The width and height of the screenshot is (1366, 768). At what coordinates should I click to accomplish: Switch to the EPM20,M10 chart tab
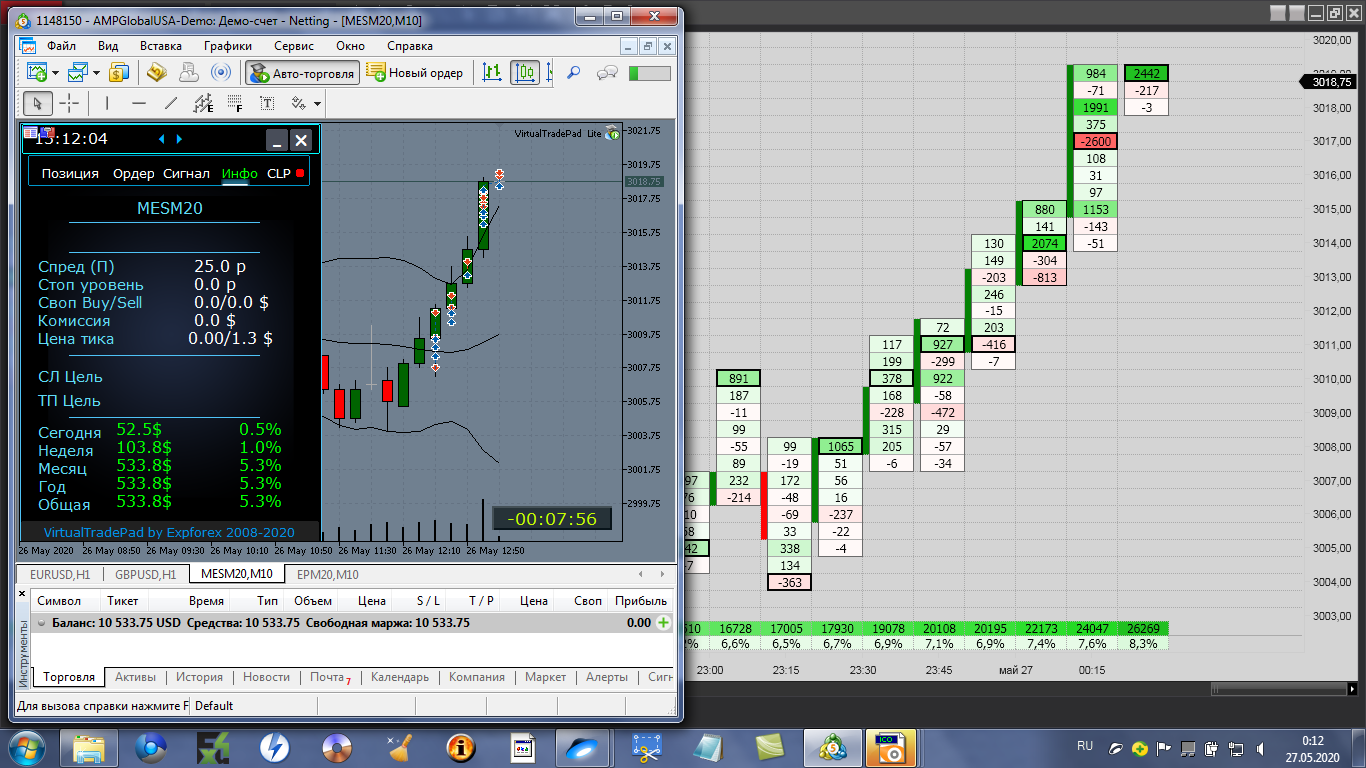[x=327, y=574]
